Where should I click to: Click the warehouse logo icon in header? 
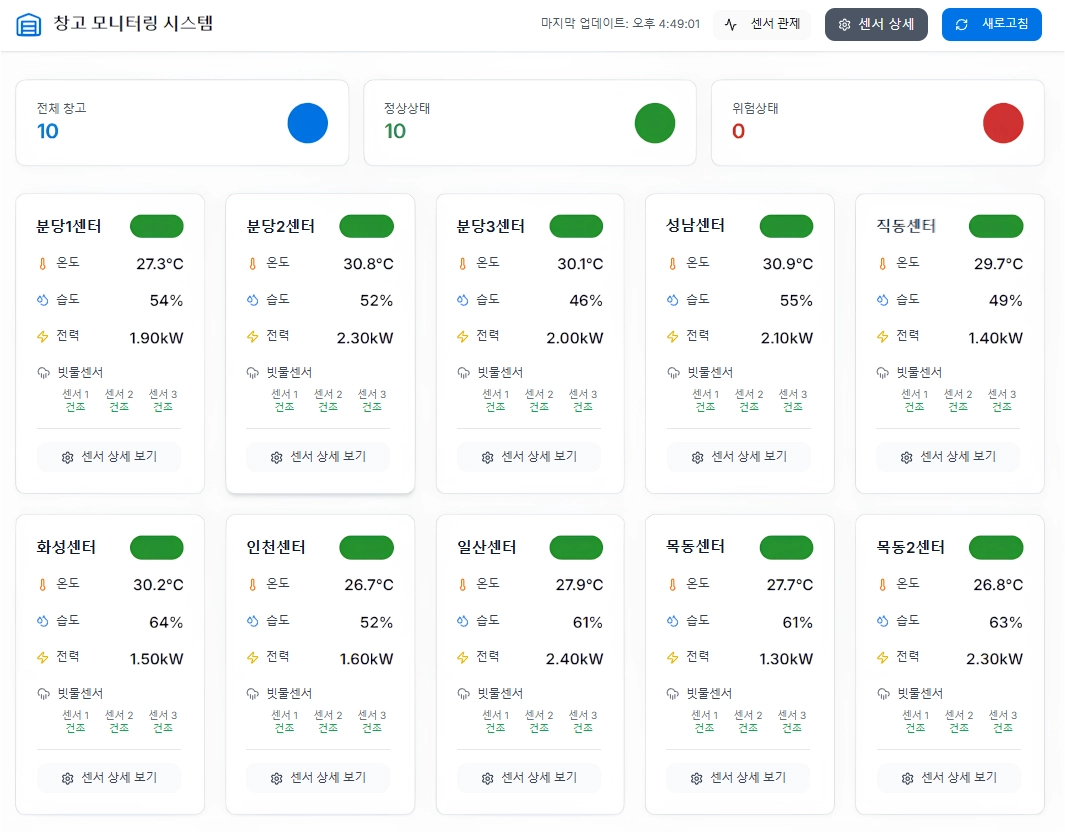click(x=29, y=24)
